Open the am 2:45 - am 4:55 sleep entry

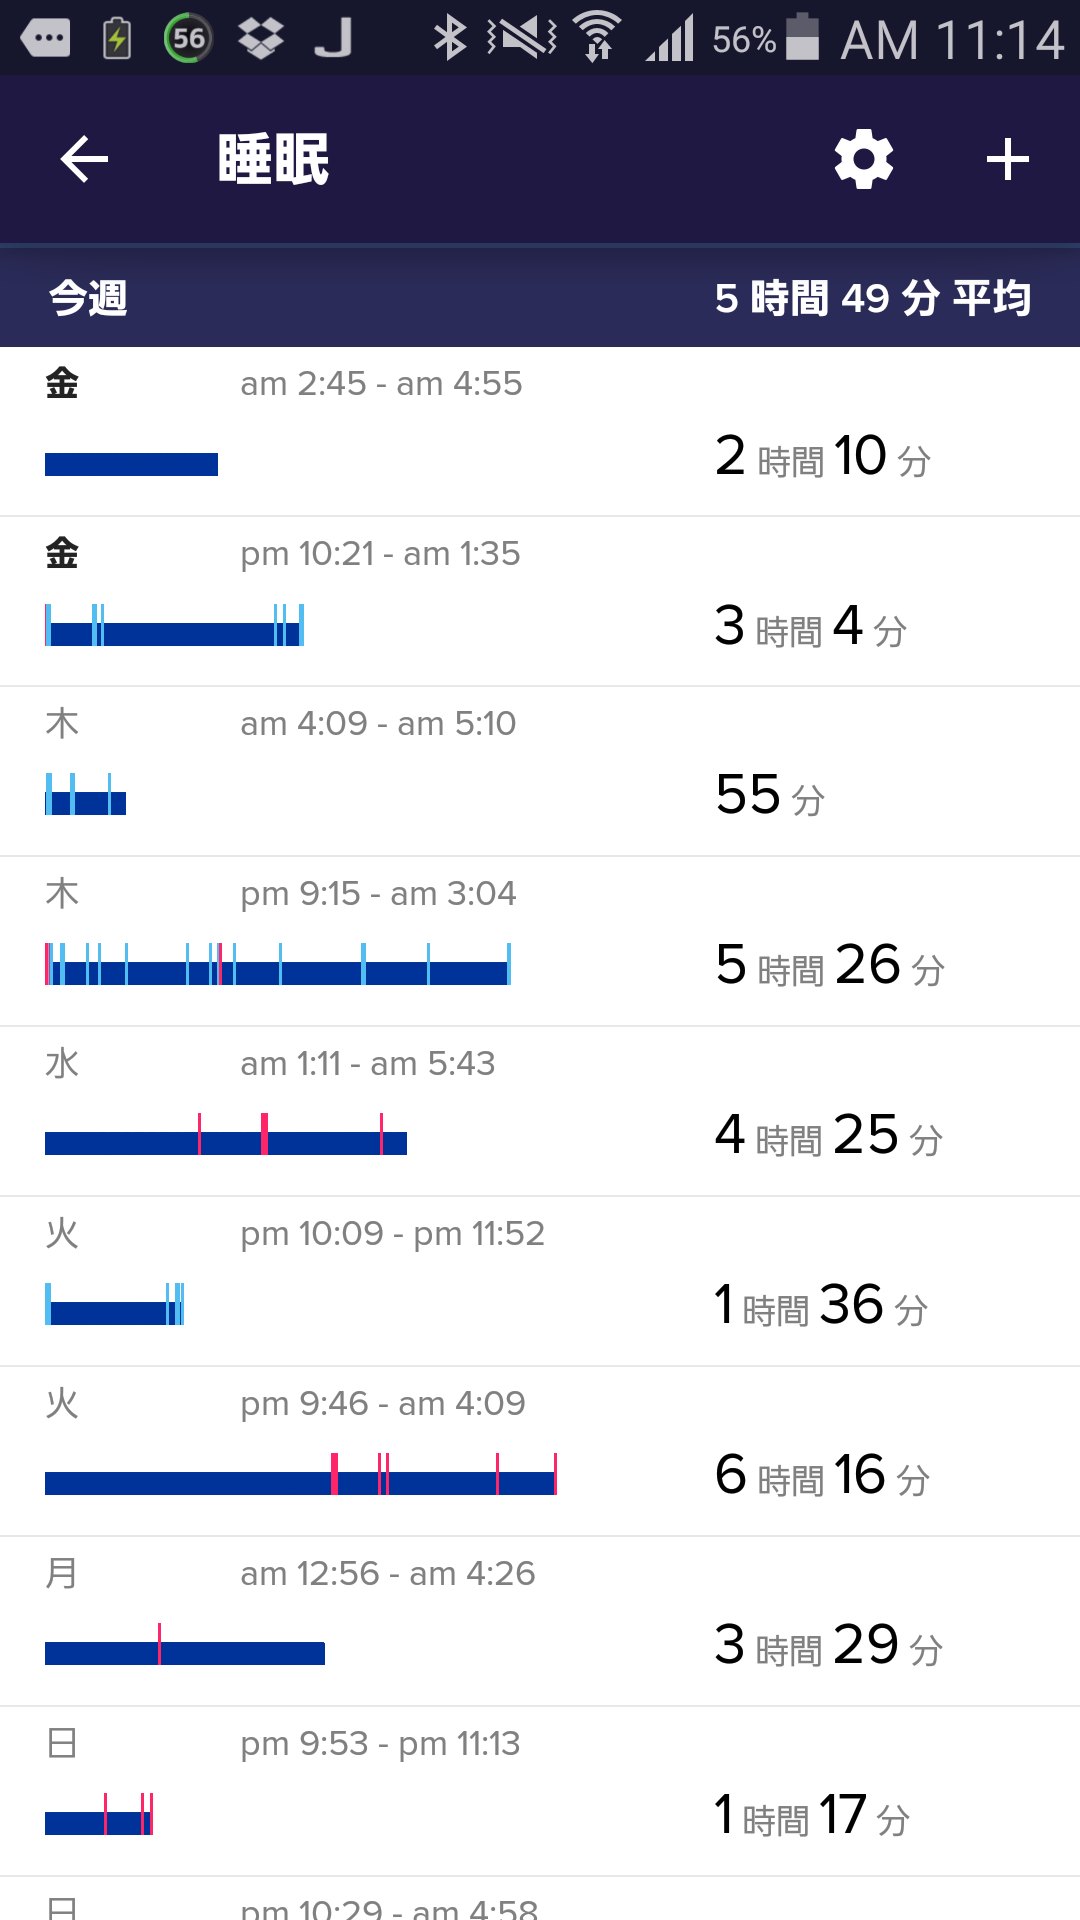pos(540,432)
